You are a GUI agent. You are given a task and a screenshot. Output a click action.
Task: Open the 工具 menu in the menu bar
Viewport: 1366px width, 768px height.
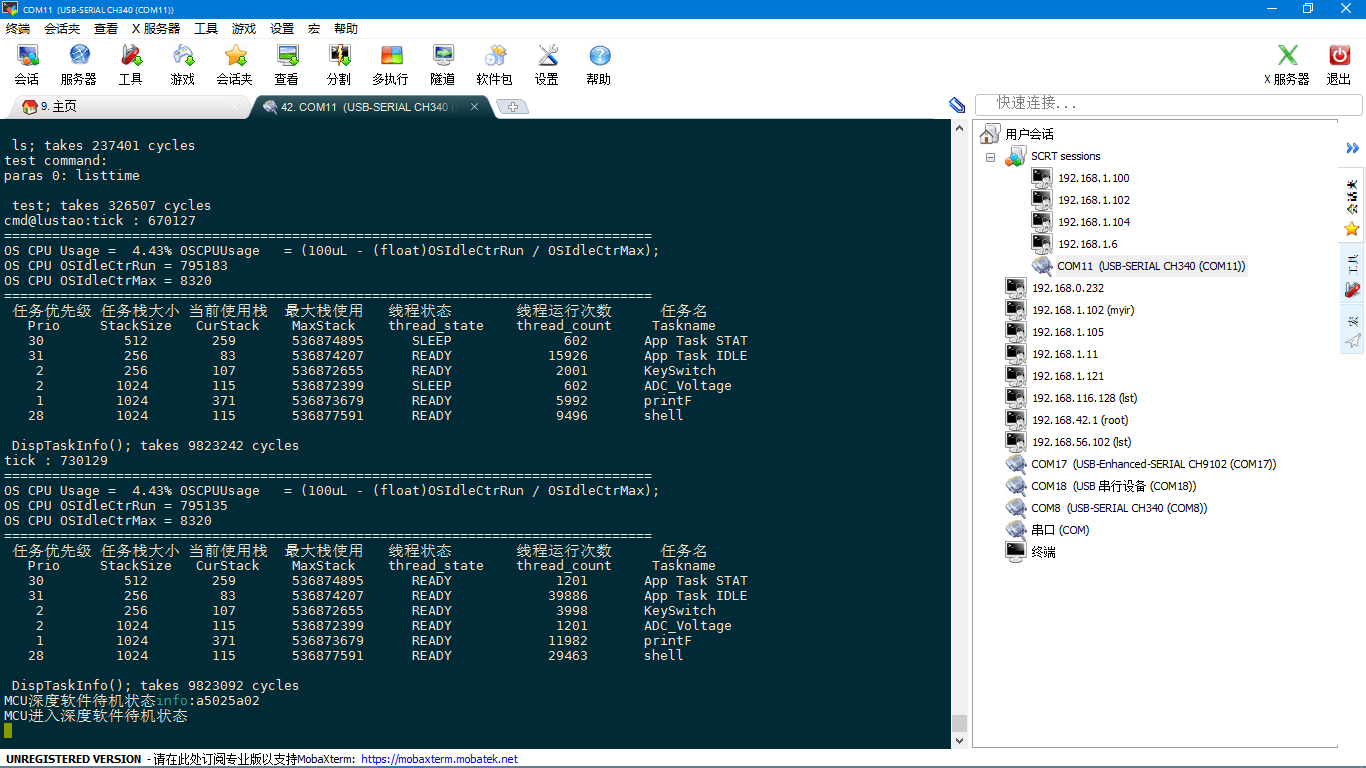(x=206, y=29)
